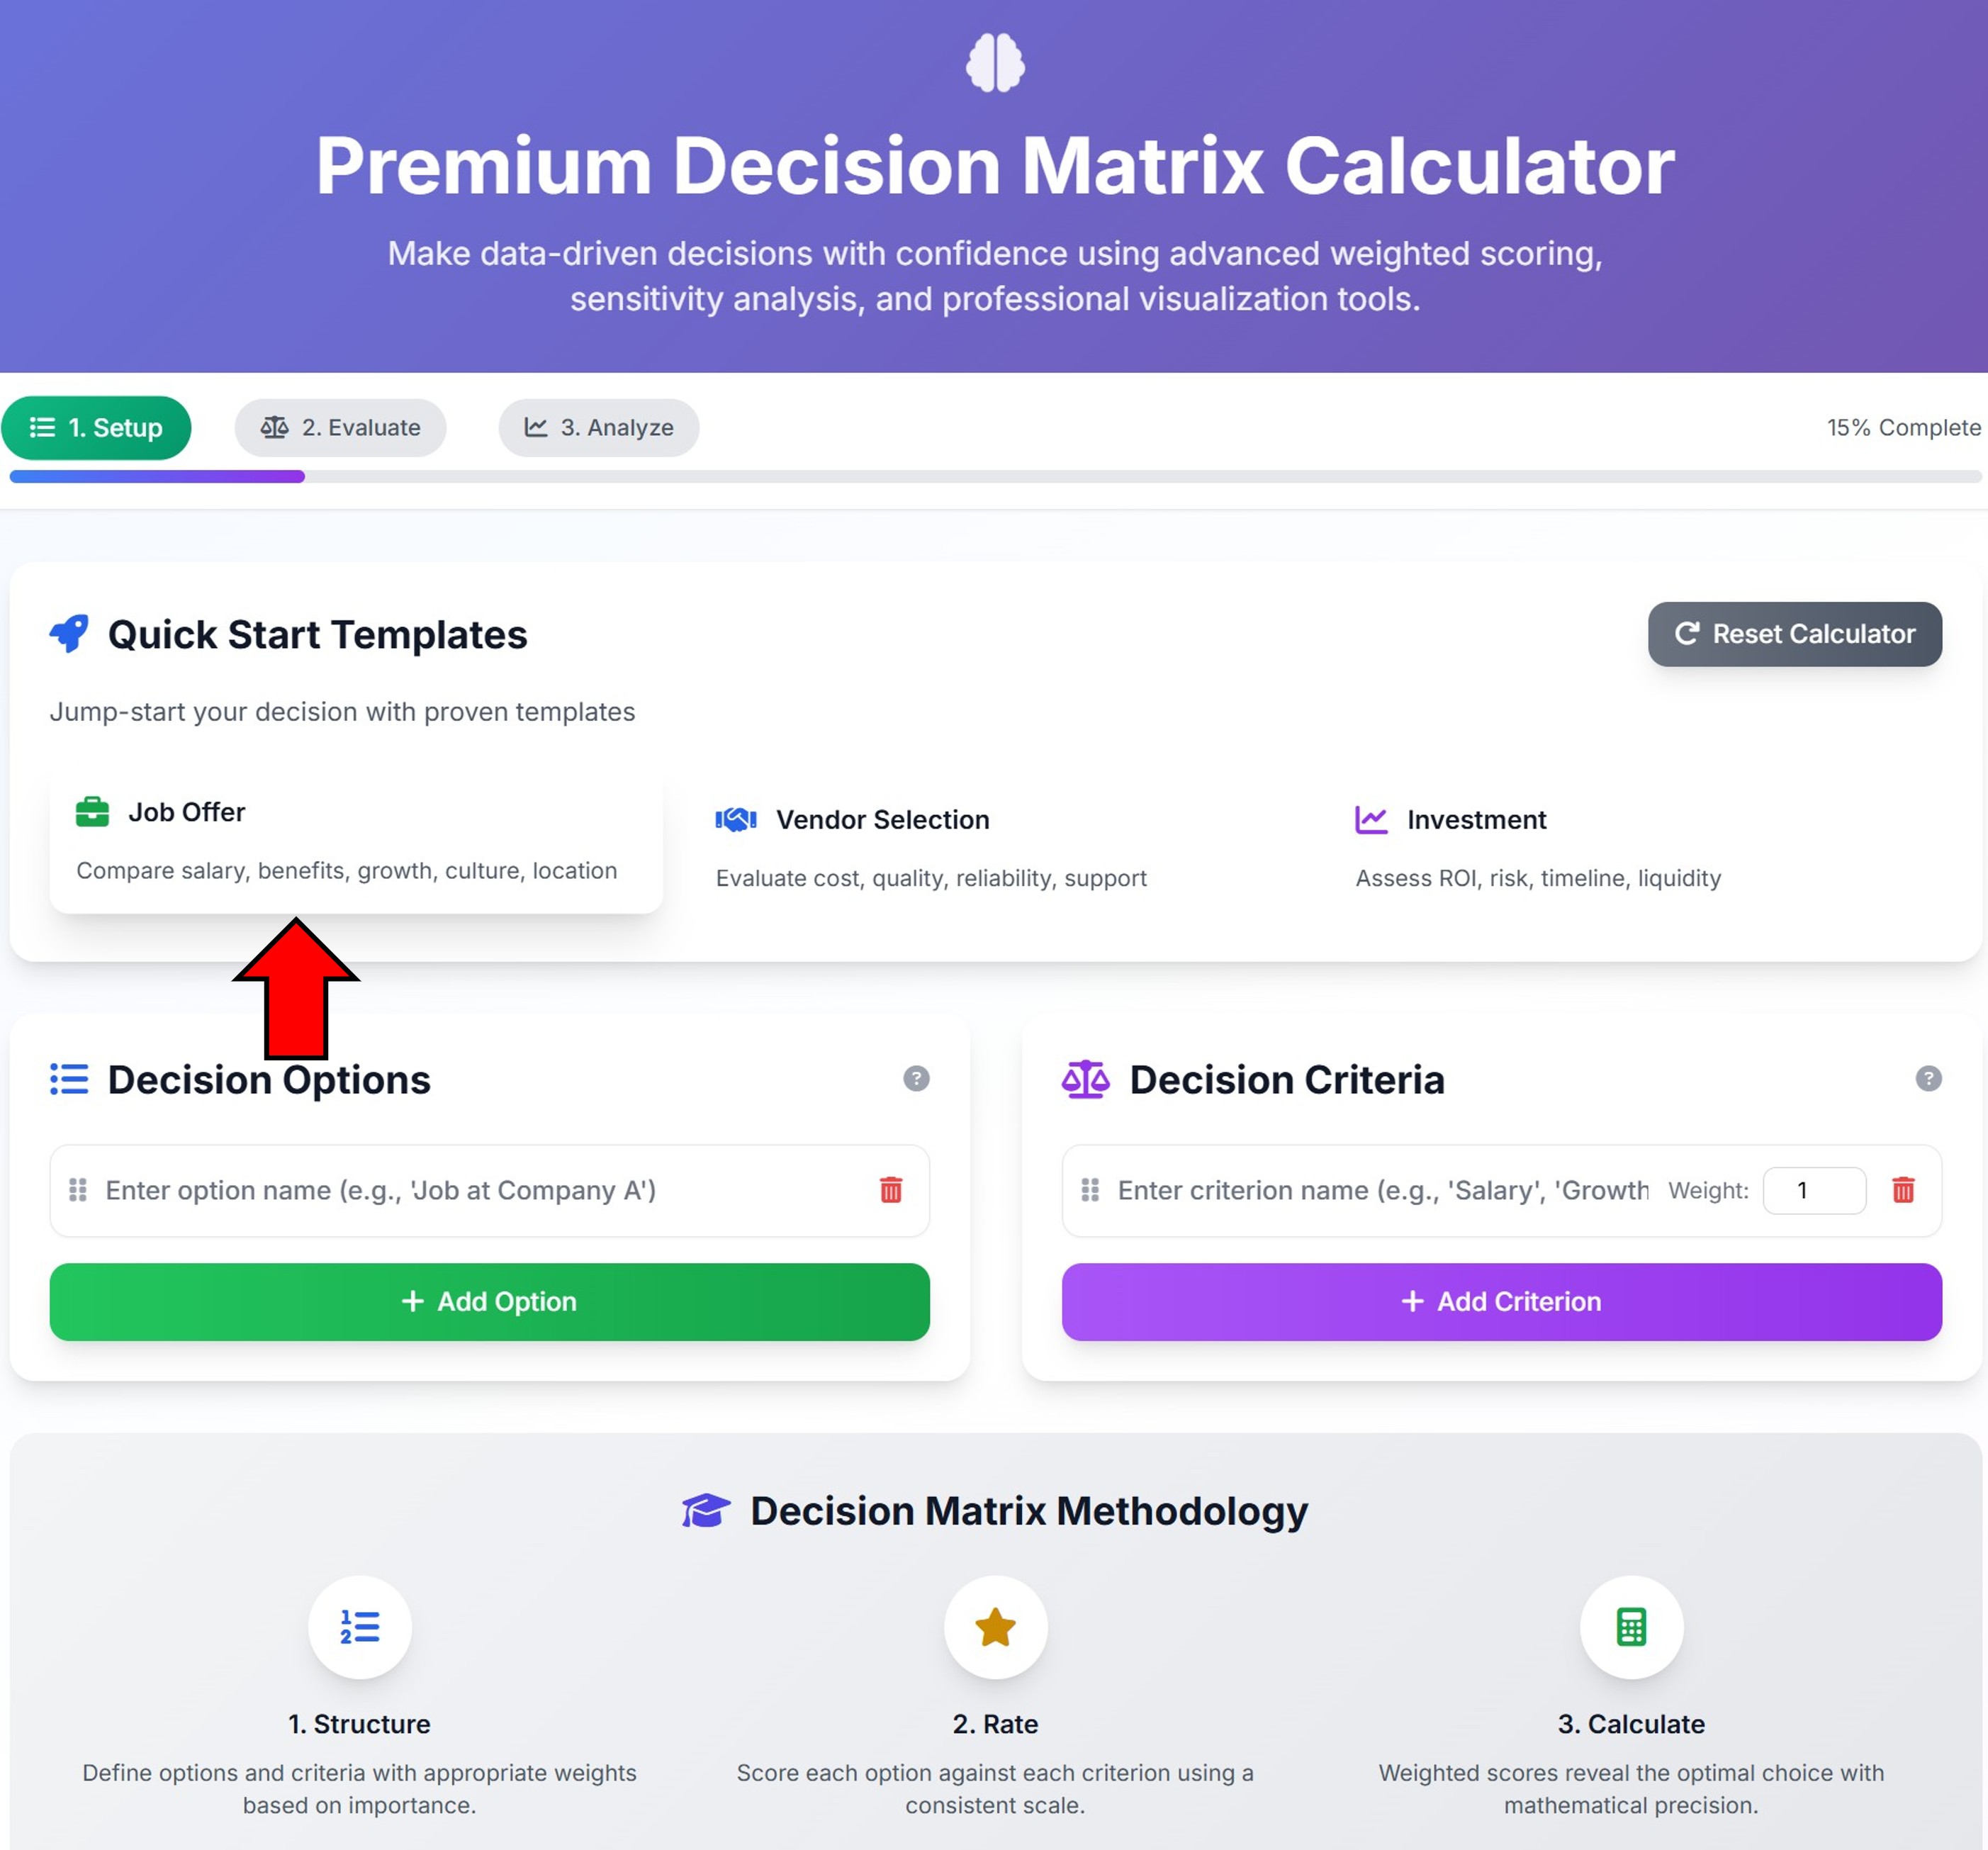Switch to the 2. Evaluate tab
The width and height of the screenshot is (1988, 1850).
click(341, 427)
